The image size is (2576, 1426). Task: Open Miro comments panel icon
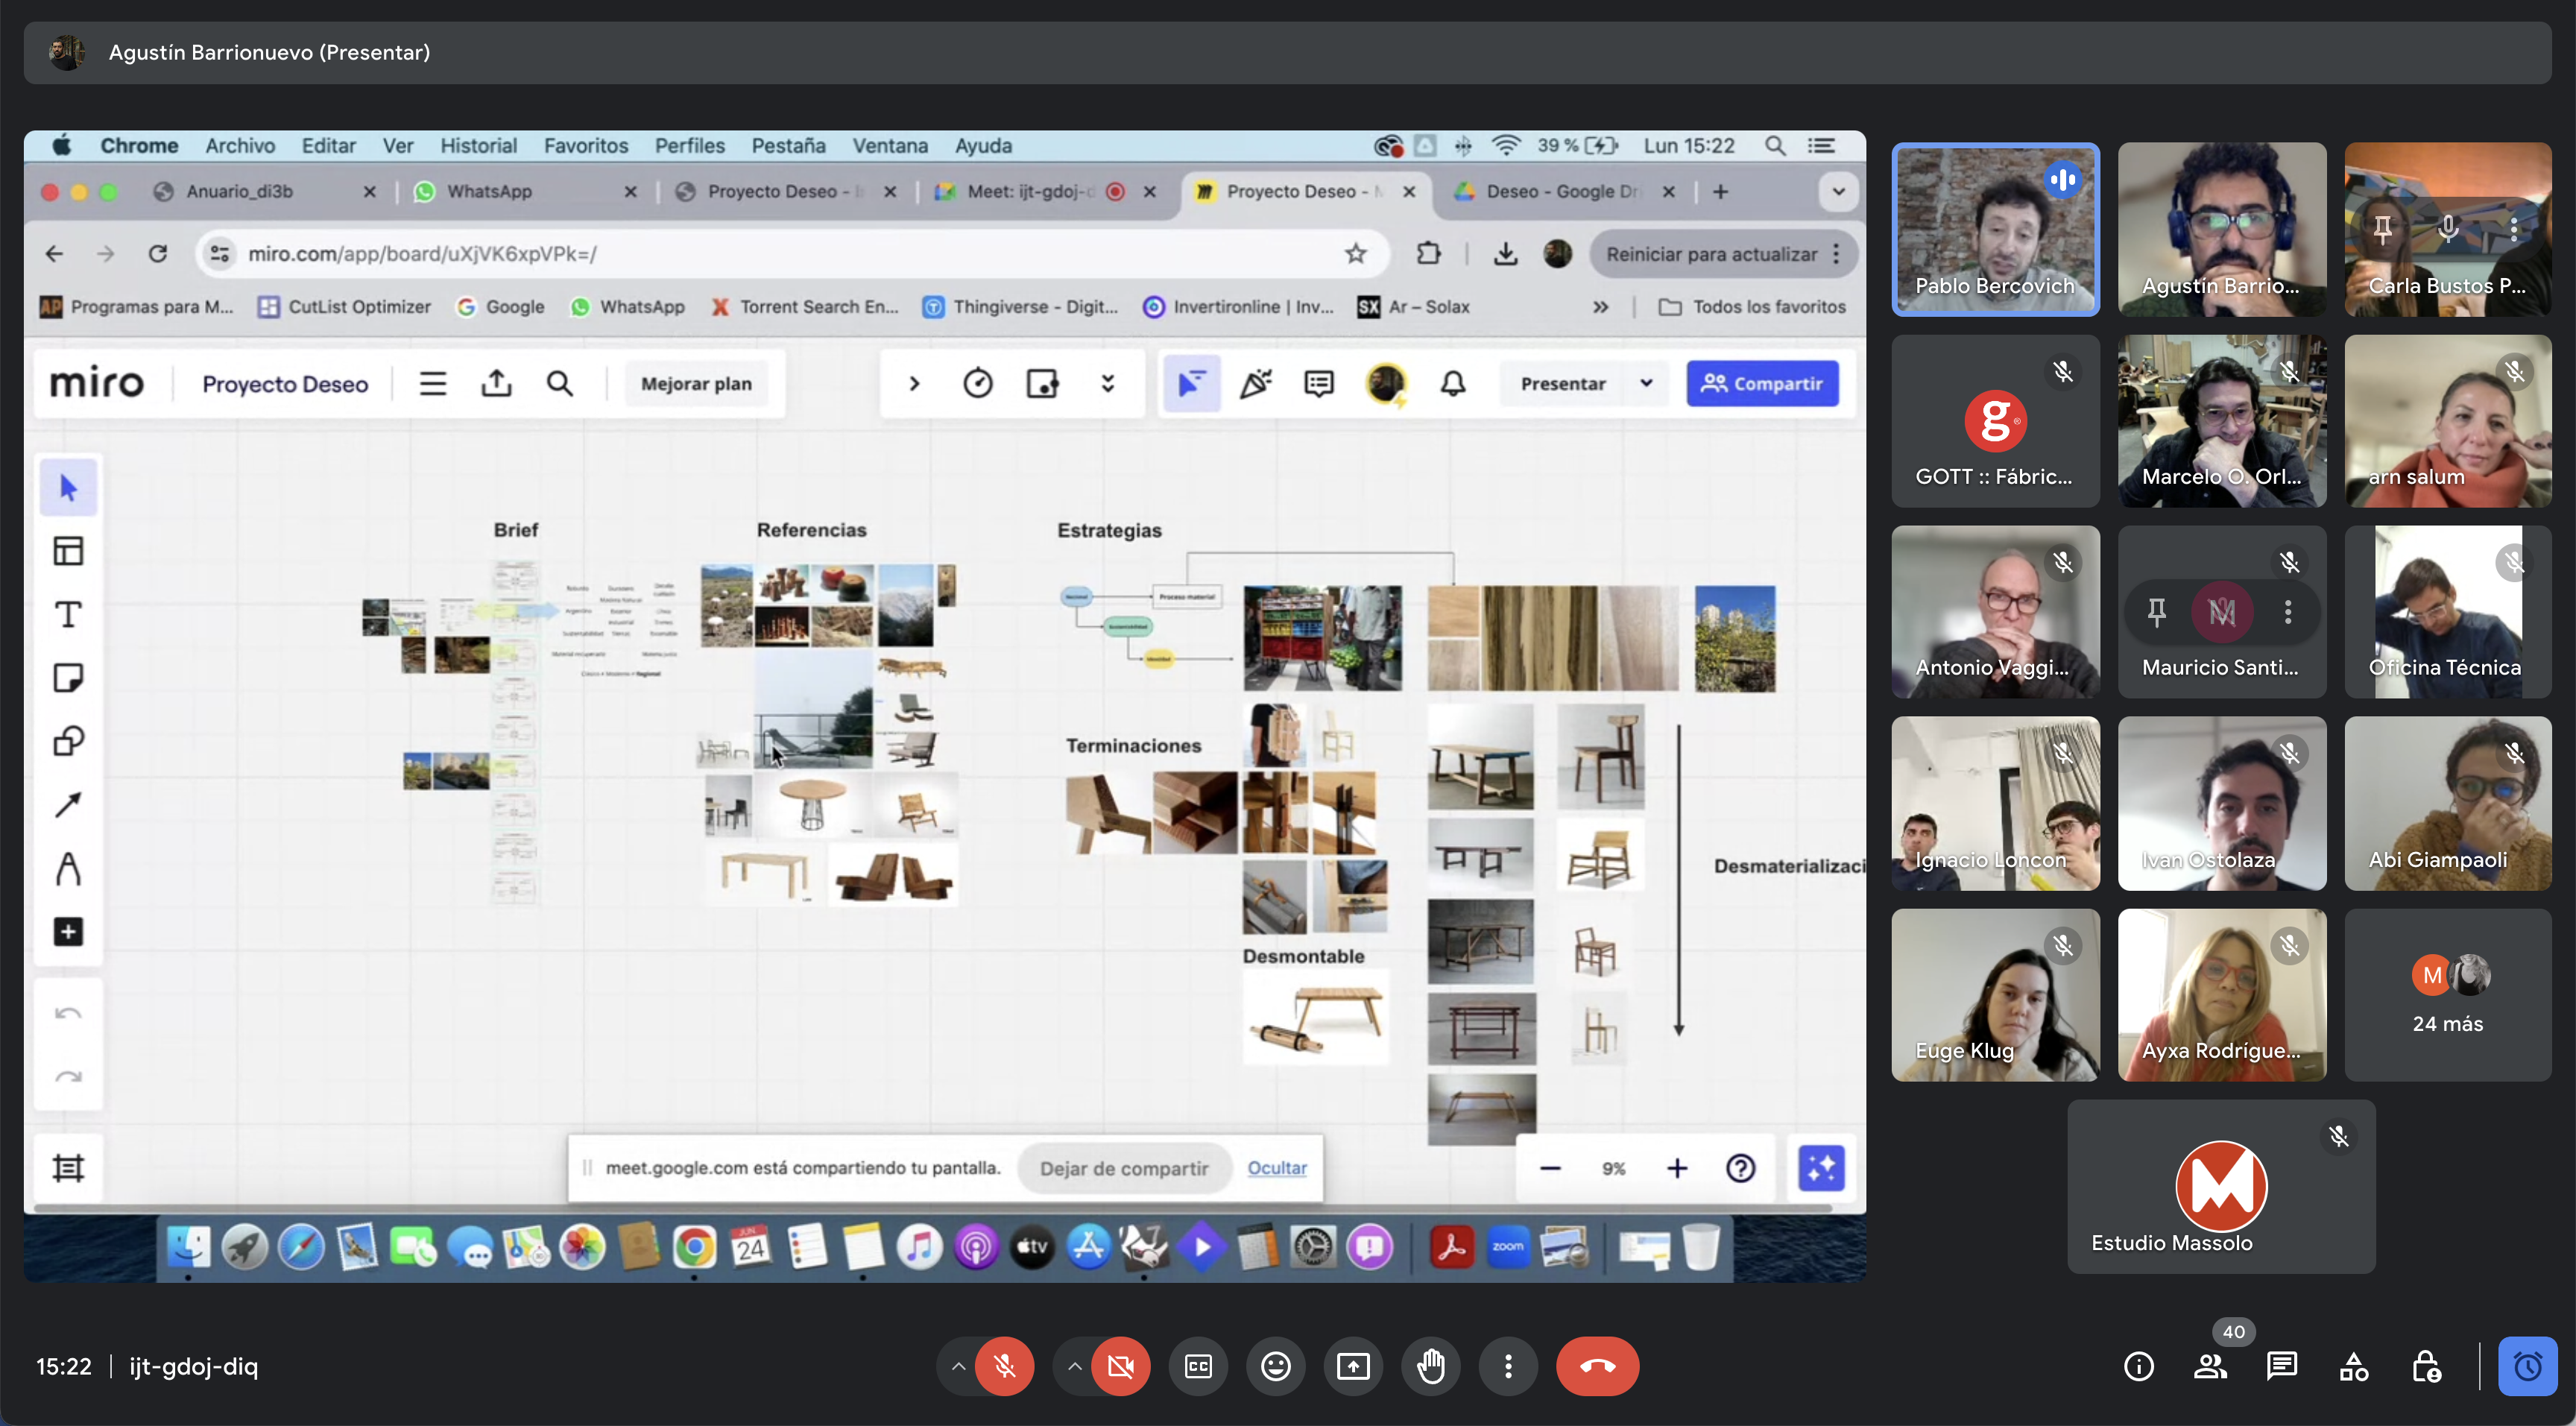point(1319,384)
